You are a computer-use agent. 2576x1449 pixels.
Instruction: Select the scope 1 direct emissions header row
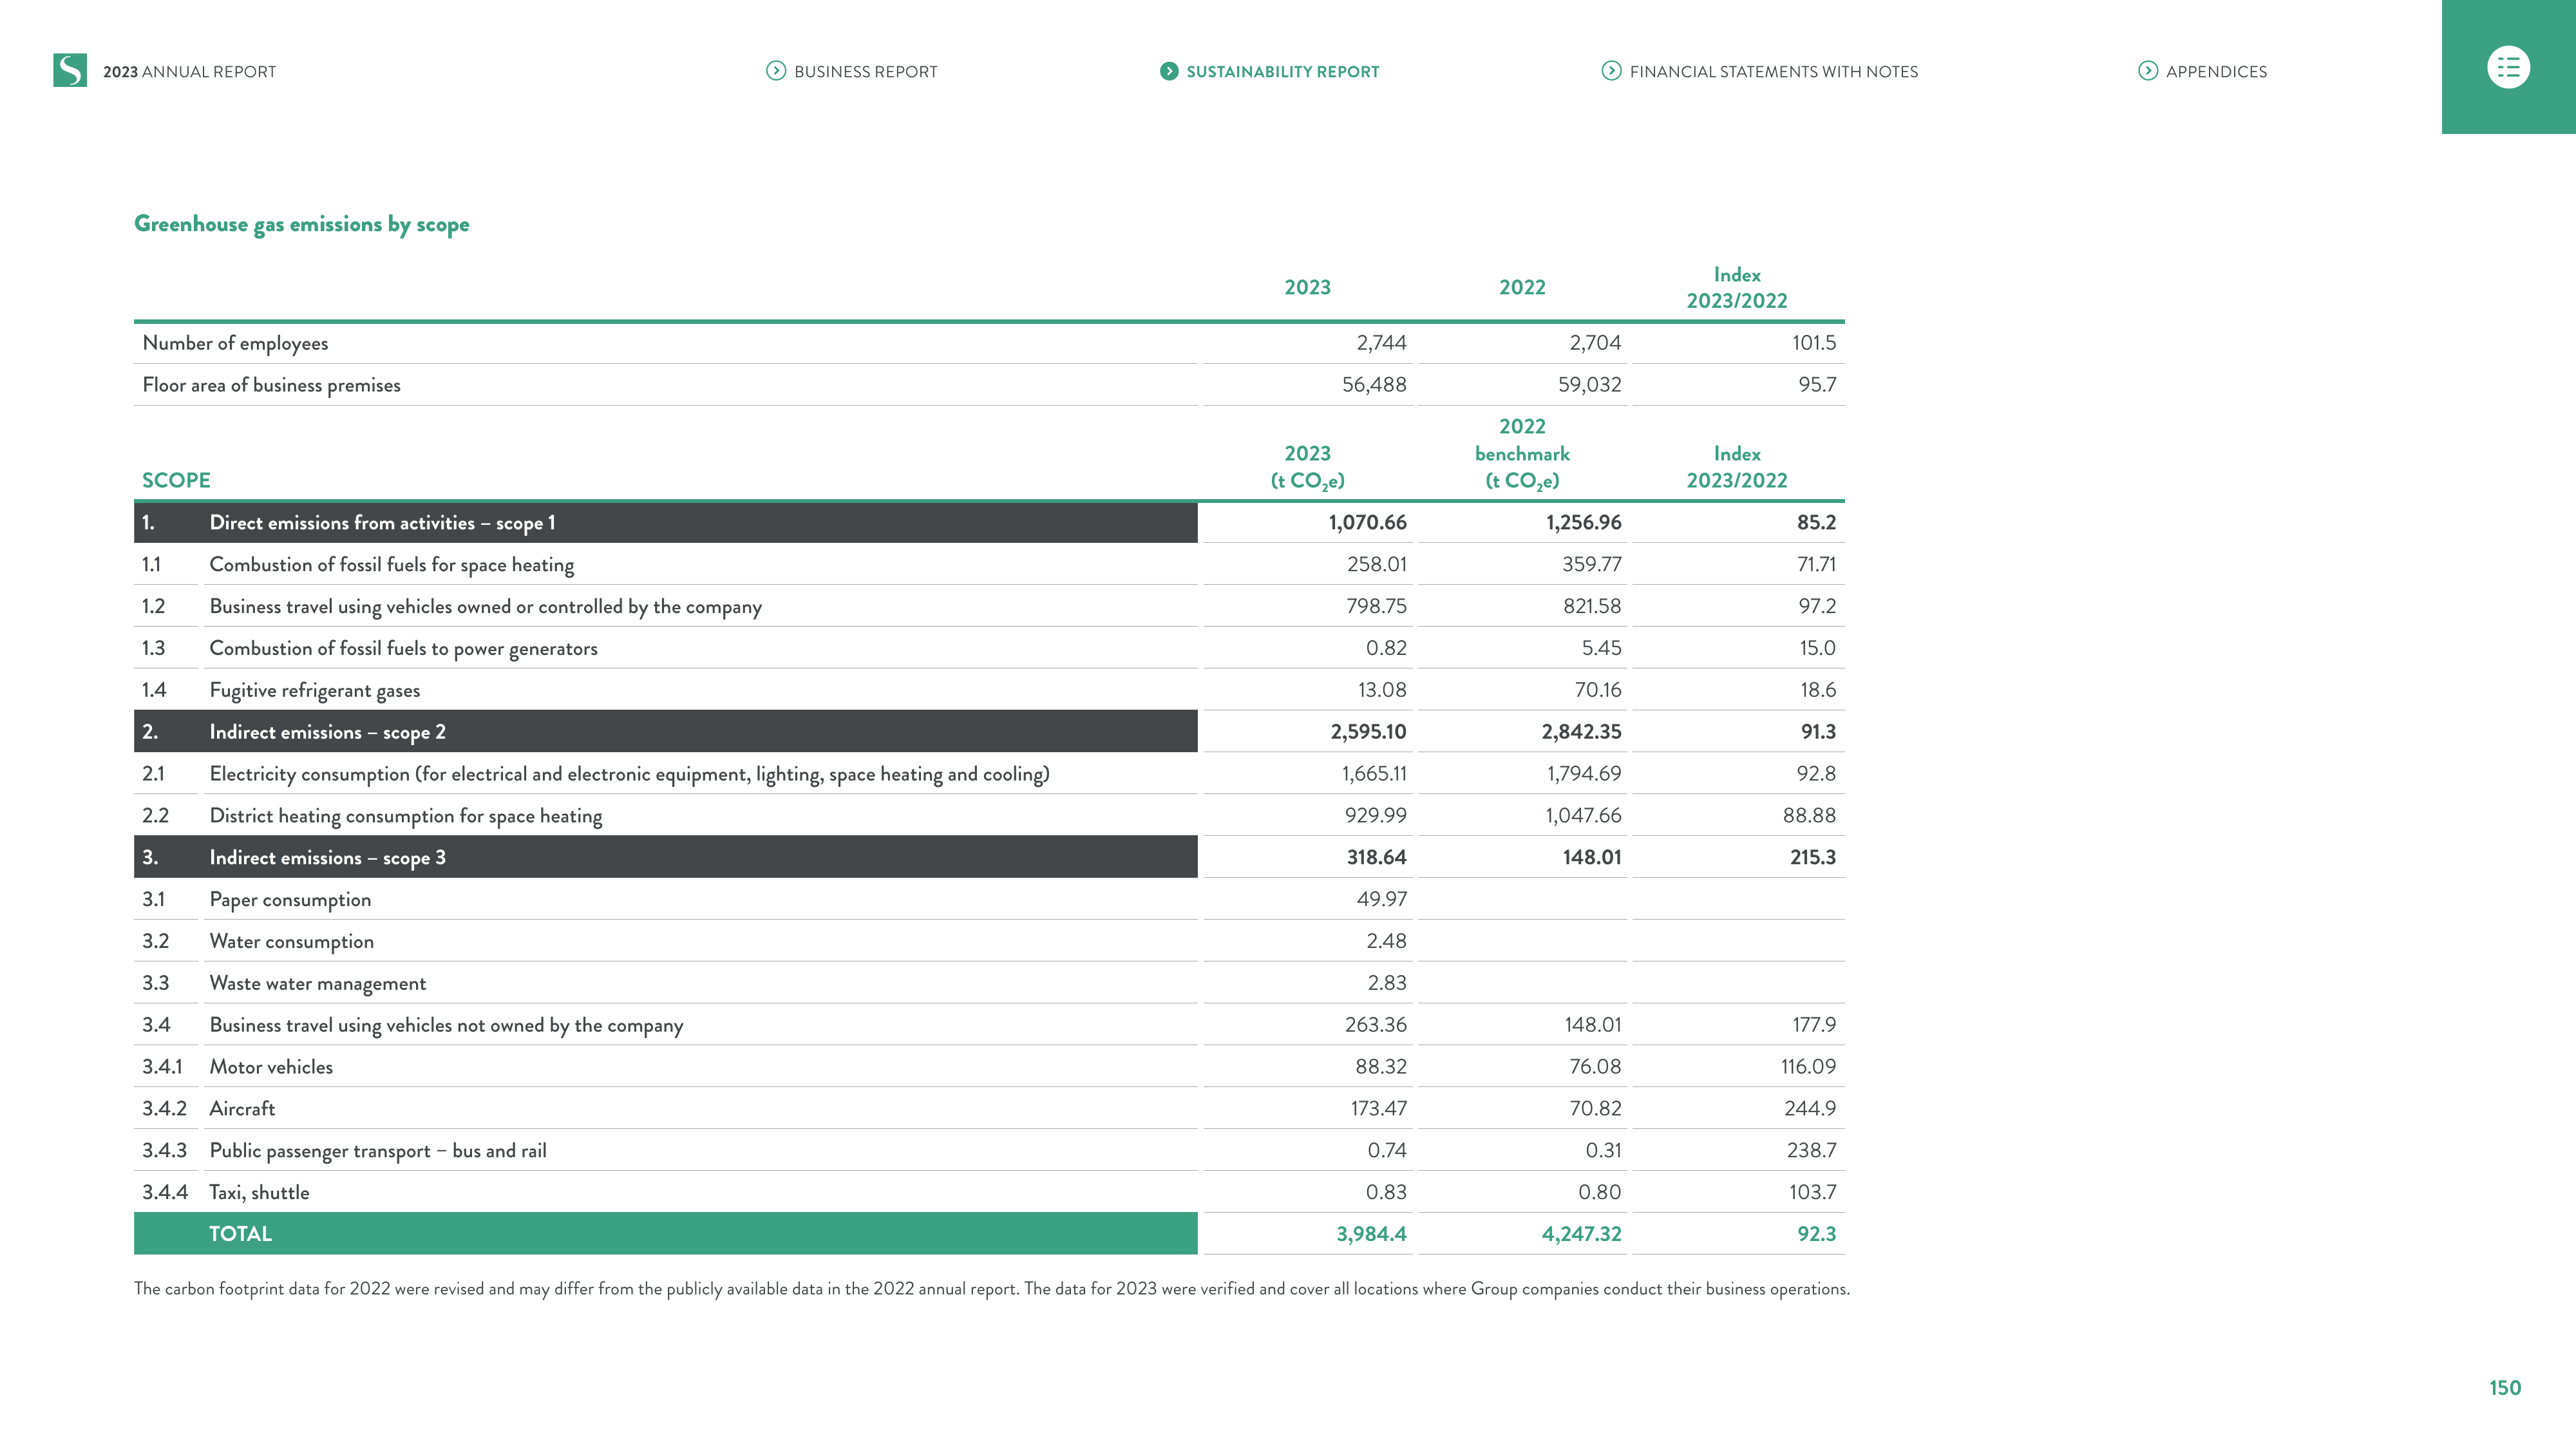(666, 523)
